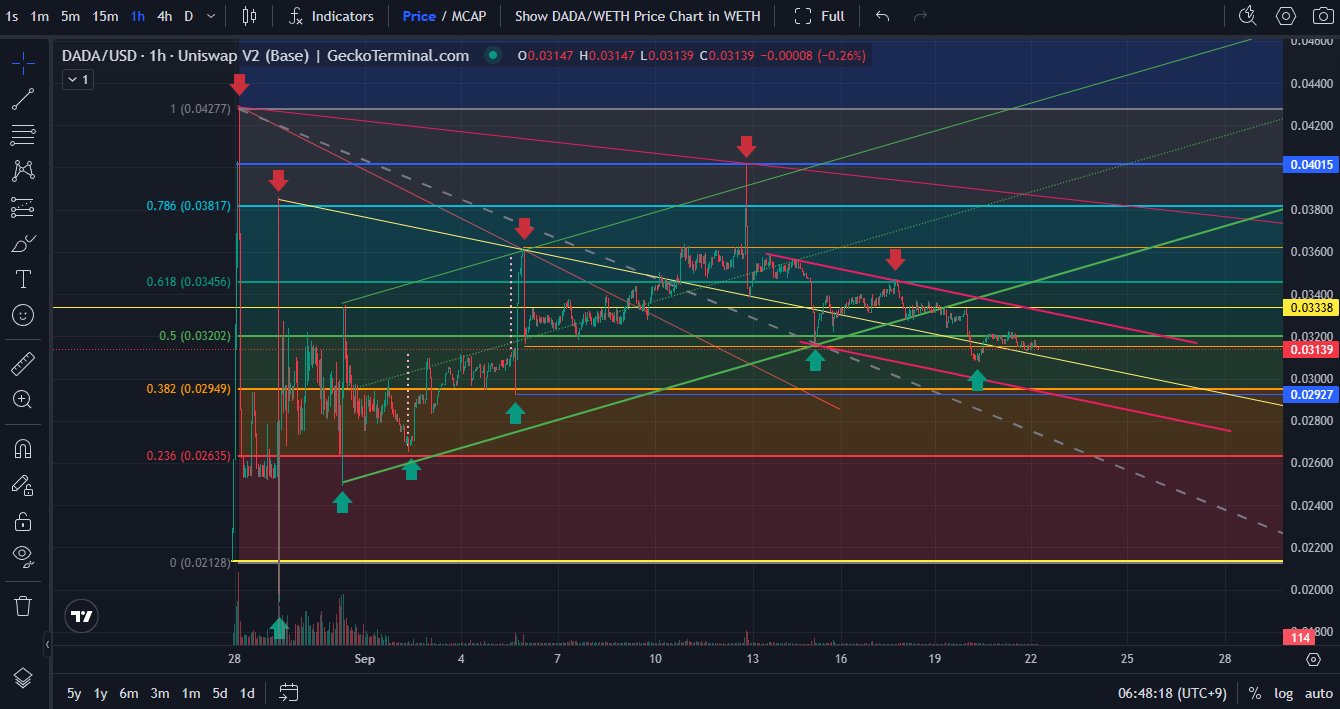Switch to the 4h interval
Image resolution: width=1340 pixels, height=709 pixels.
coord(164,16)
